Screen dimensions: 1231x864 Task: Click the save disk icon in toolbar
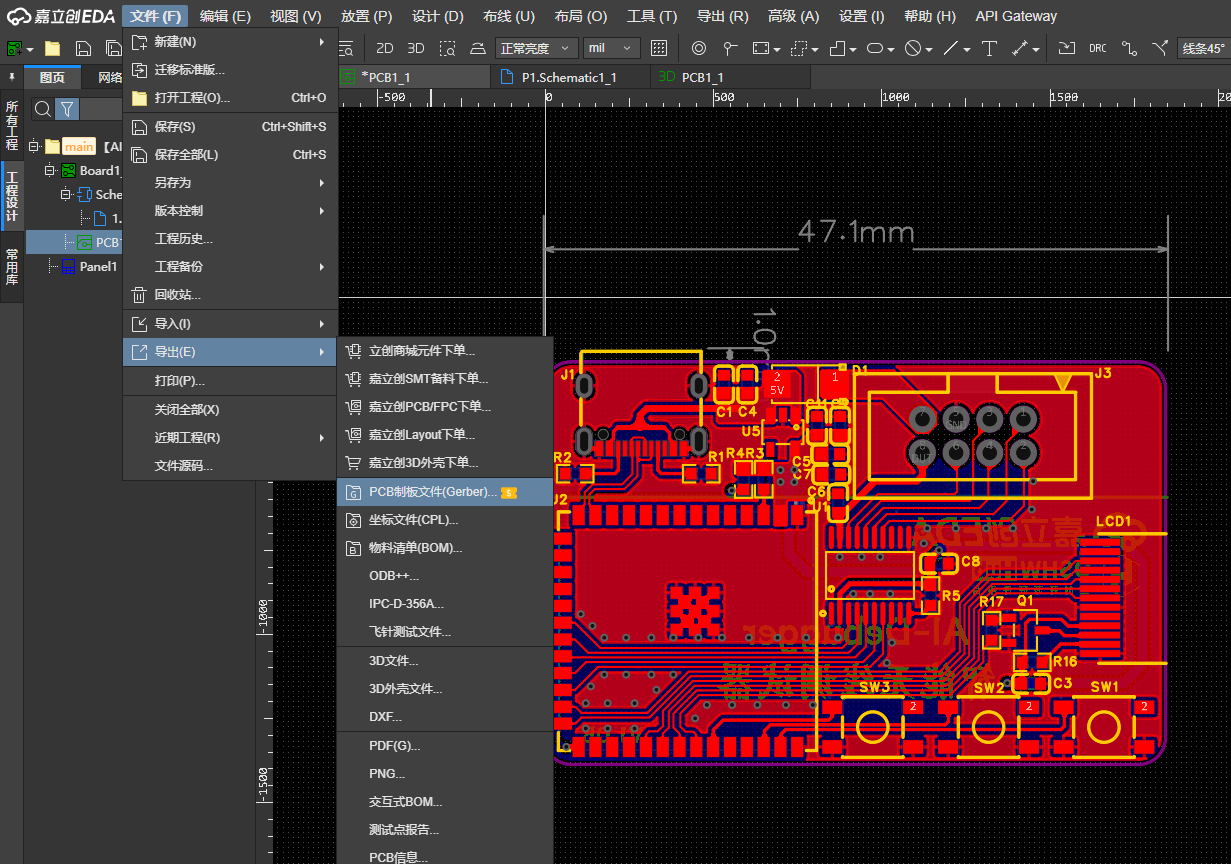(84, 48)
